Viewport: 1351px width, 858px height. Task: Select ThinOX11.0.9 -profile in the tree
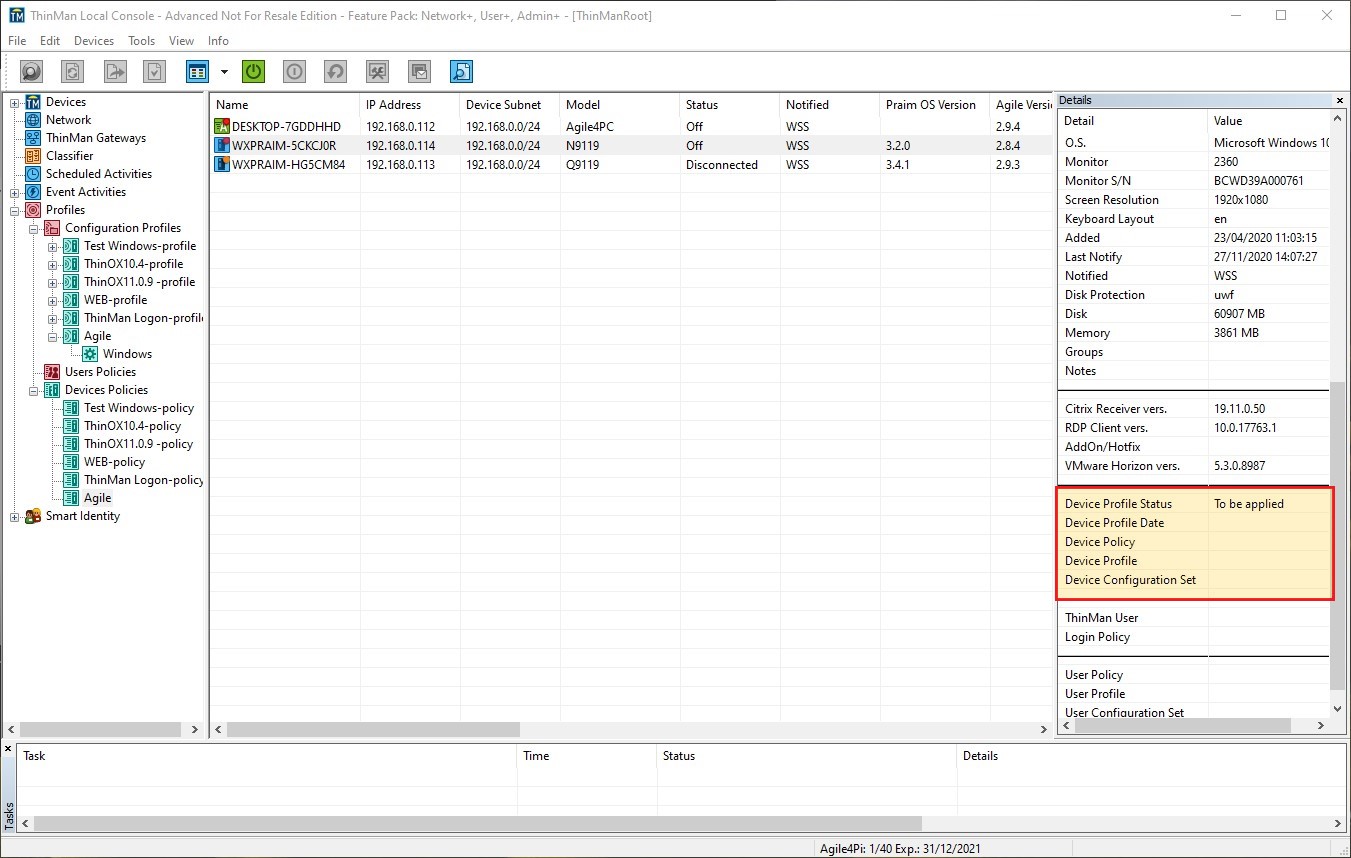[139, 282]
